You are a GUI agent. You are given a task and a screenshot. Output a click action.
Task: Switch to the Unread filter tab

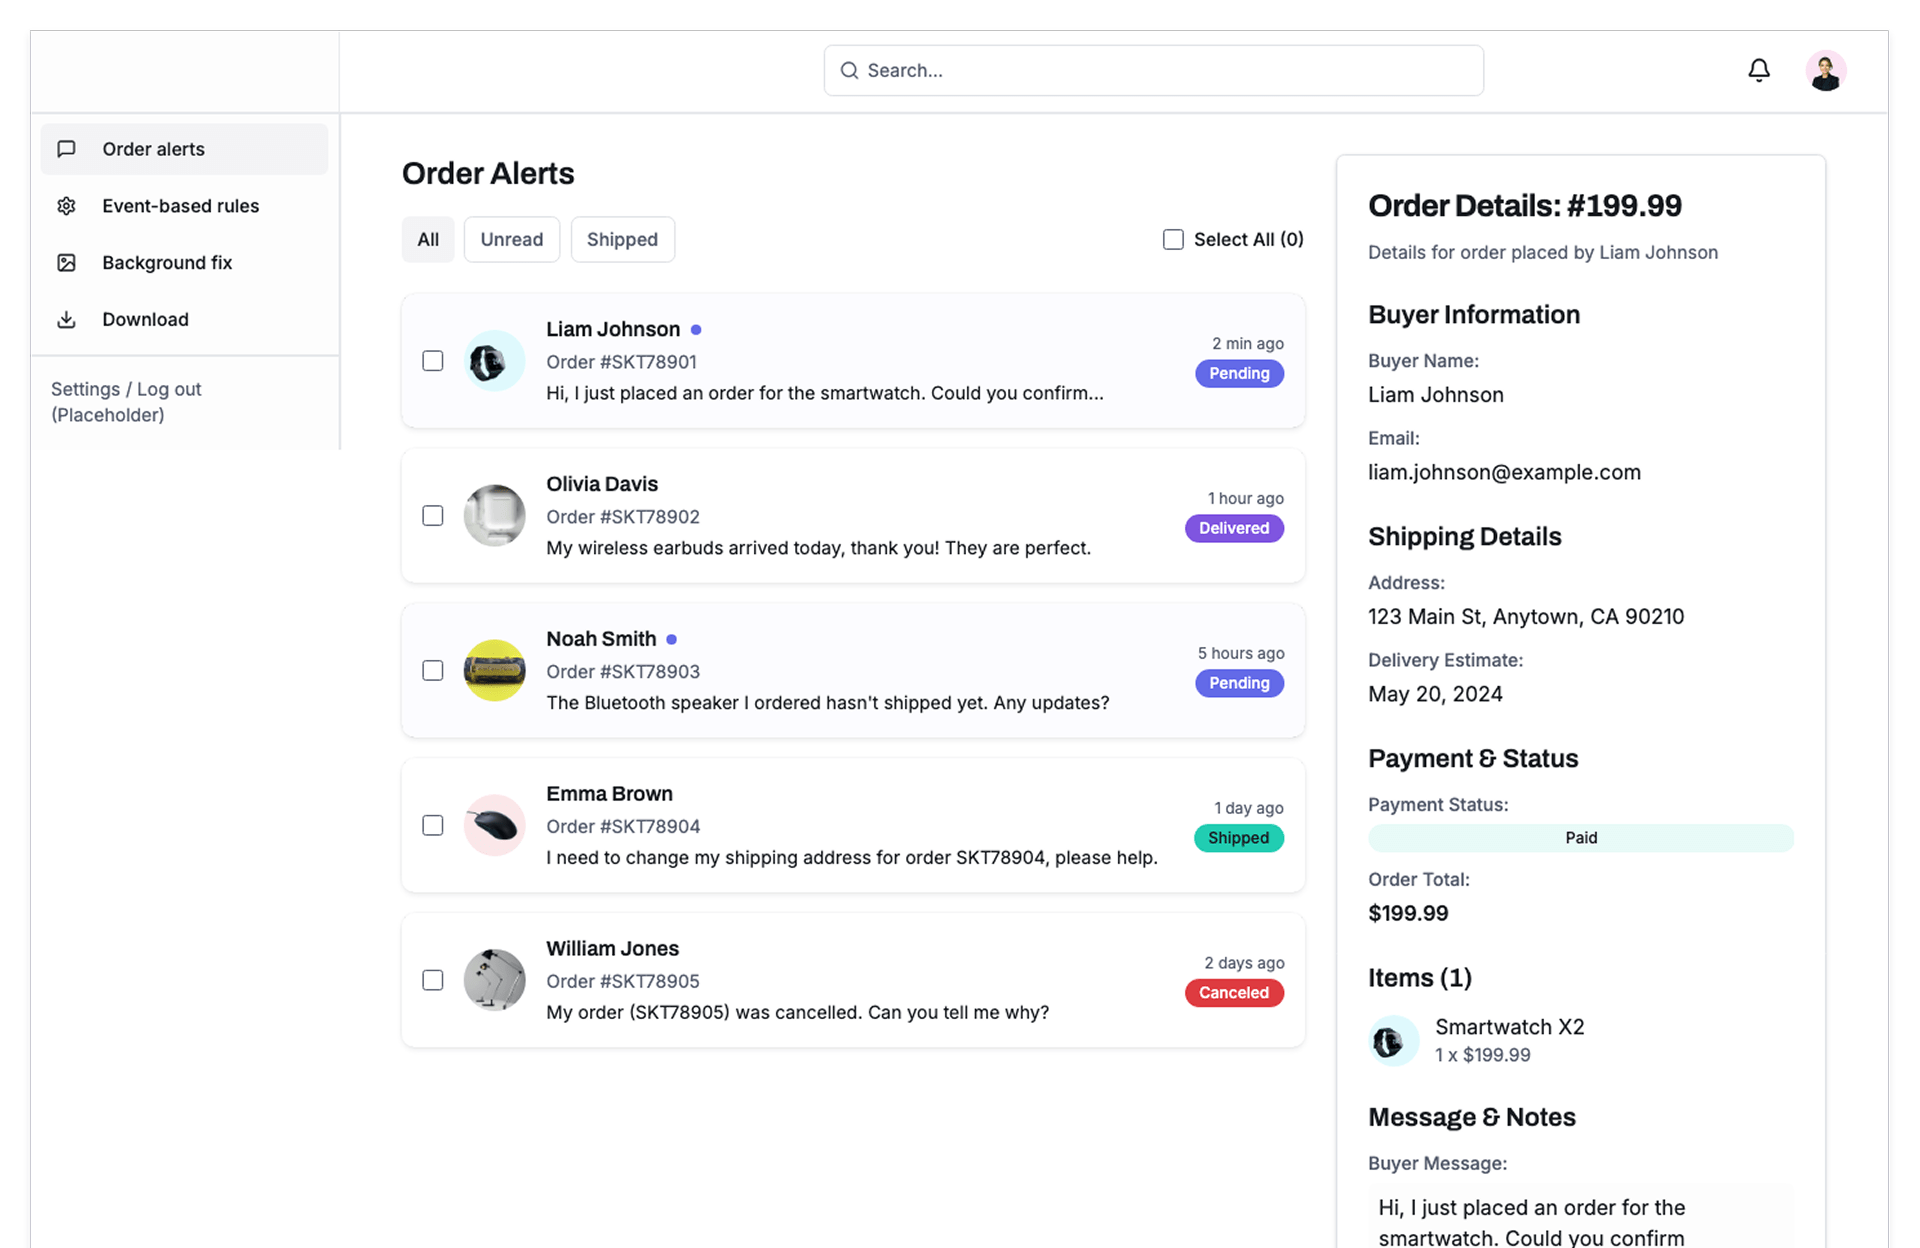[511, 240]
